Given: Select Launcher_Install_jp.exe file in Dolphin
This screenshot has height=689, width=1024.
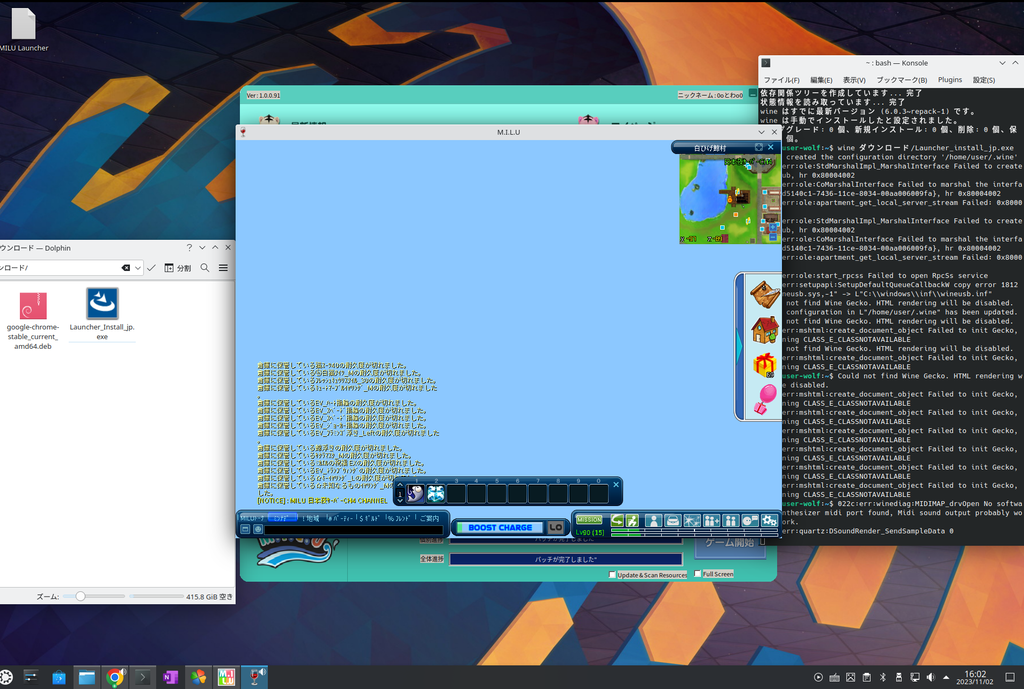Looking at the screenshot, I should 103,313.
